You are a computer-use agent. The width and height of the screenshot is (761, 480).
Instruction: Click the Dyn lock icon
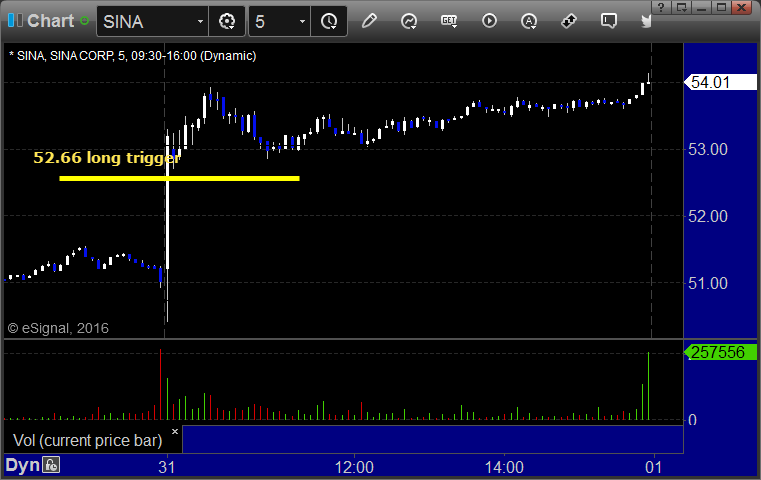click(51, 465)
